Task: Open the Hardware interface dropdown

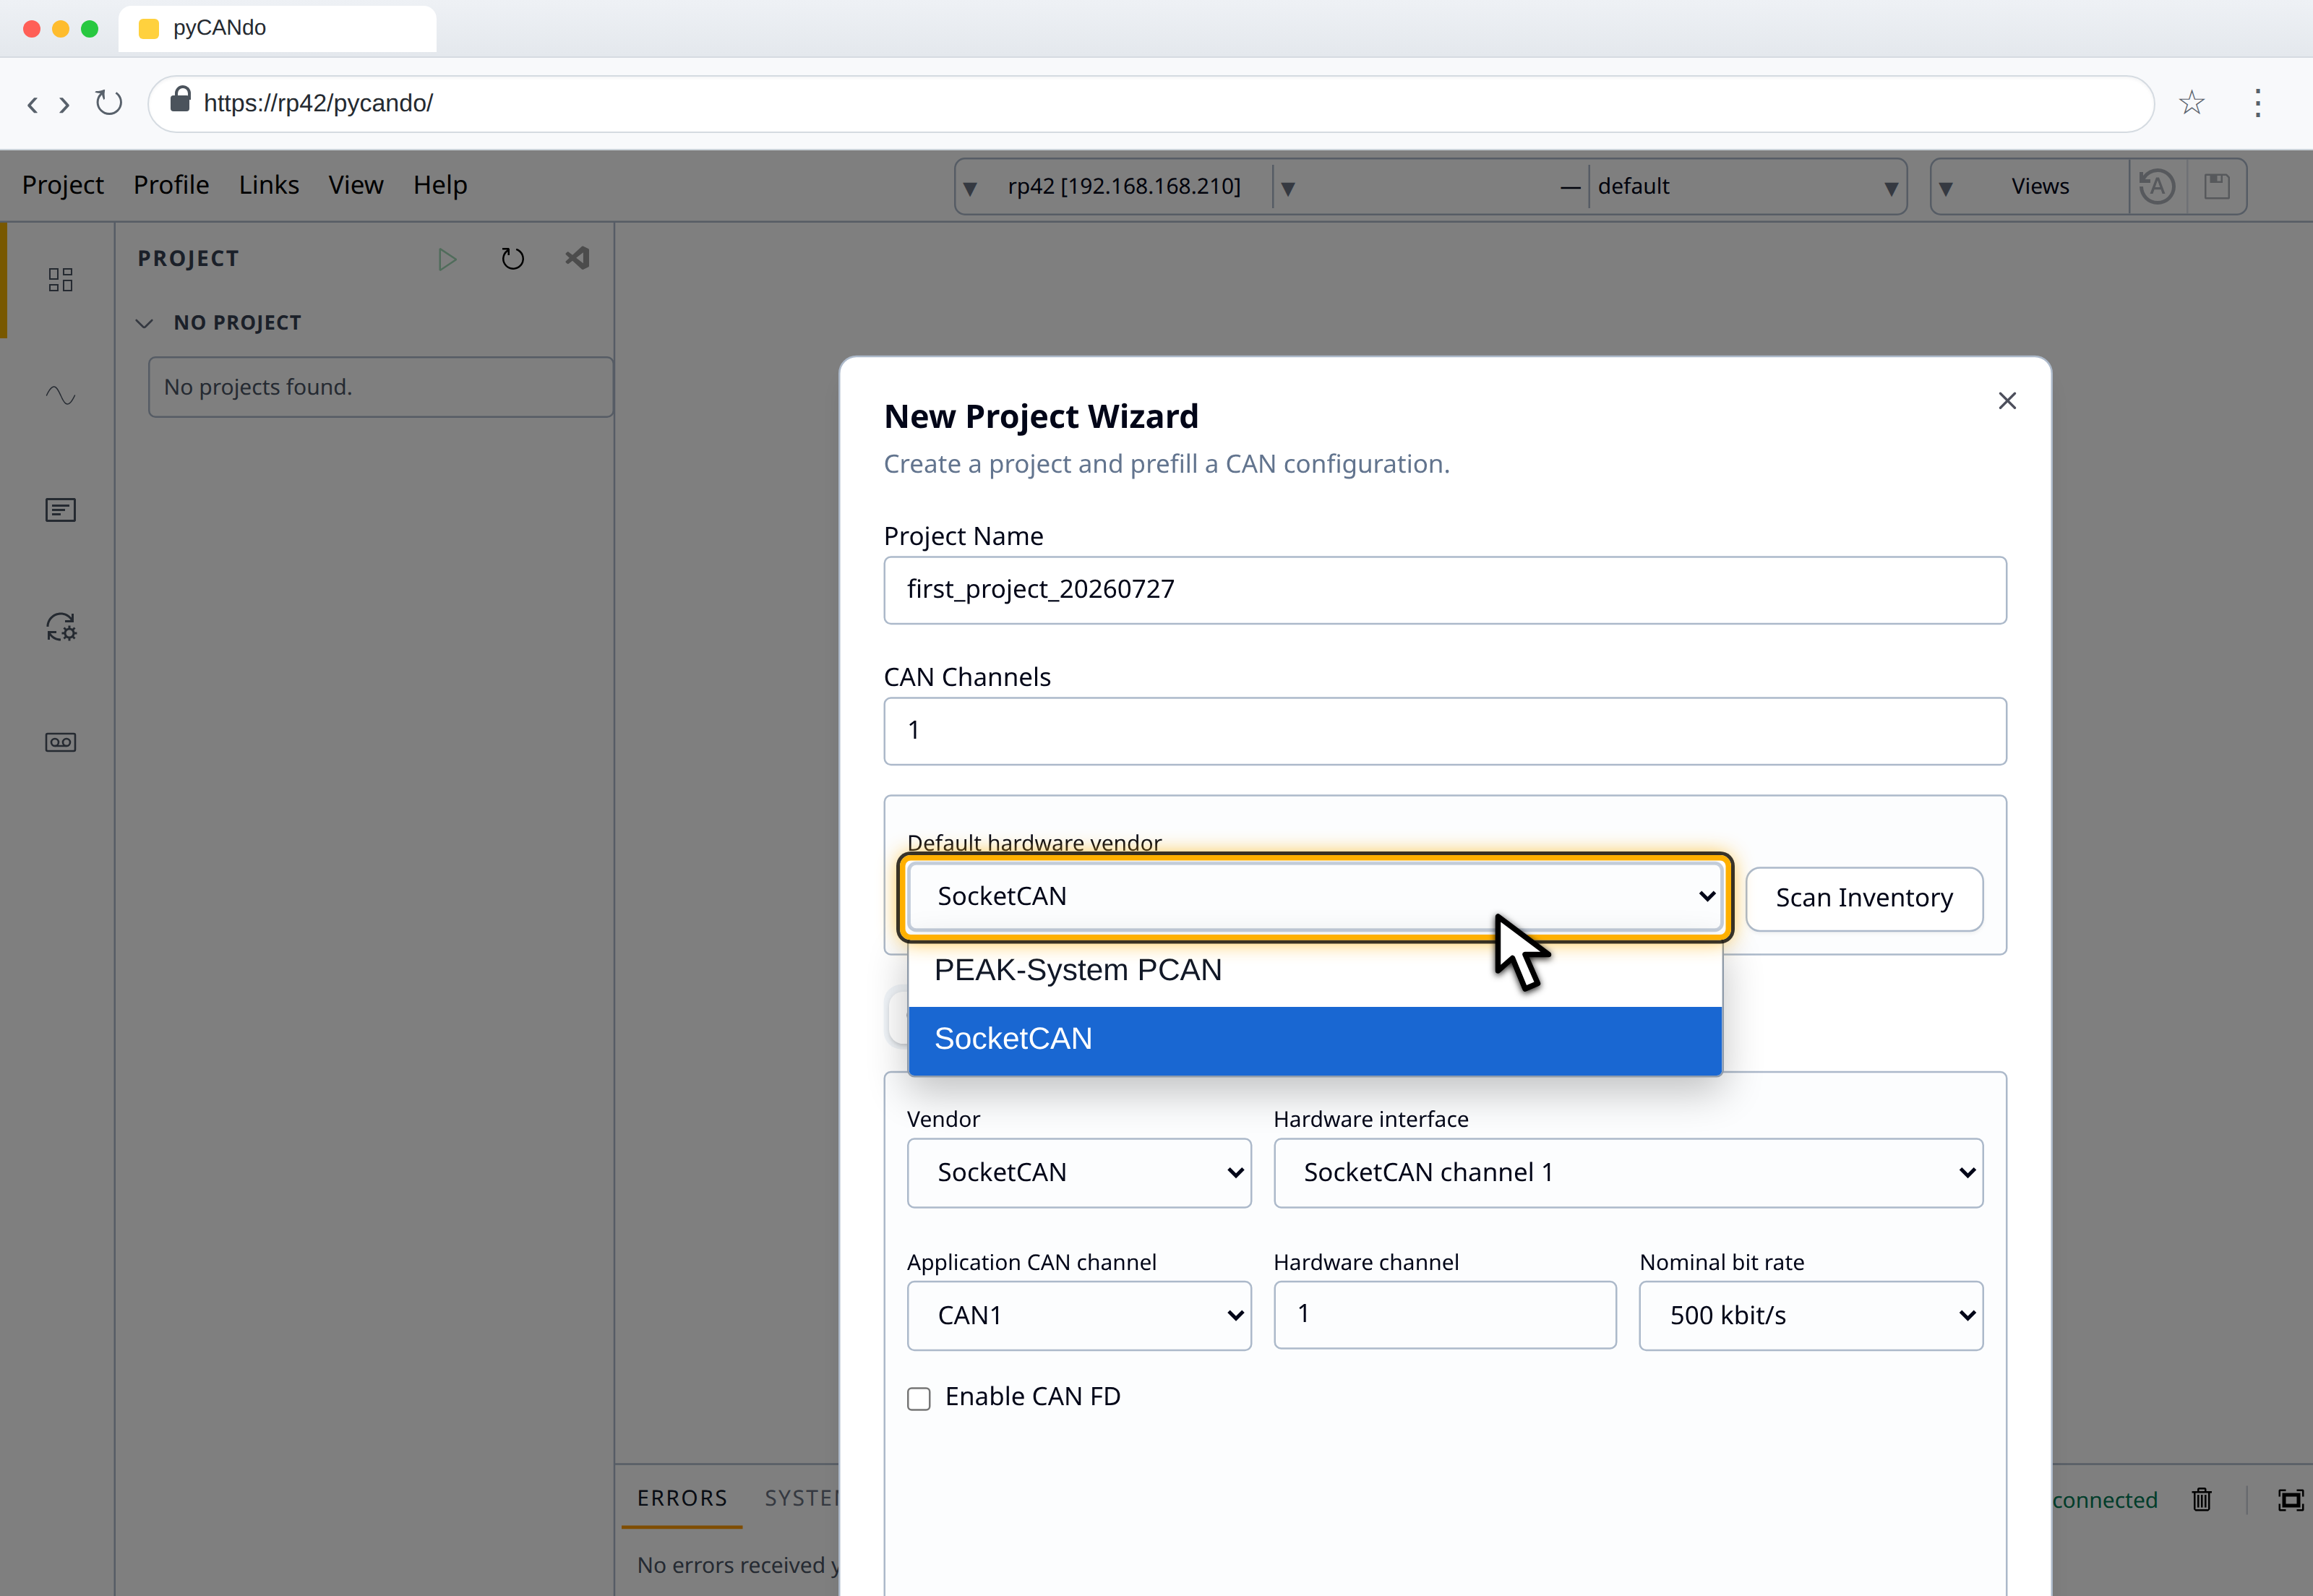Action: tap(1628, 1173)
